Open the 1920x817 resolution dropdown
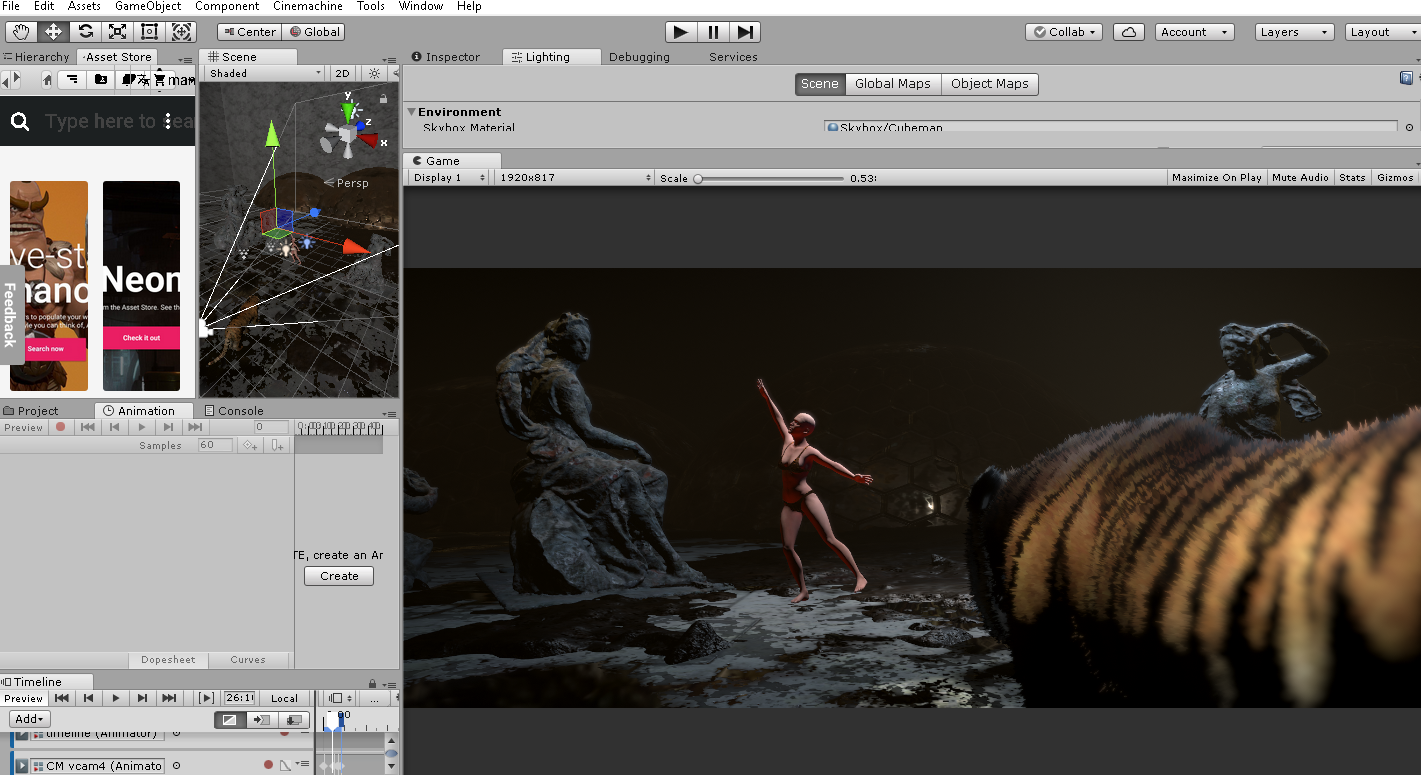The width and height of the screenshot is (1421, 775). (x=574, y=177)
